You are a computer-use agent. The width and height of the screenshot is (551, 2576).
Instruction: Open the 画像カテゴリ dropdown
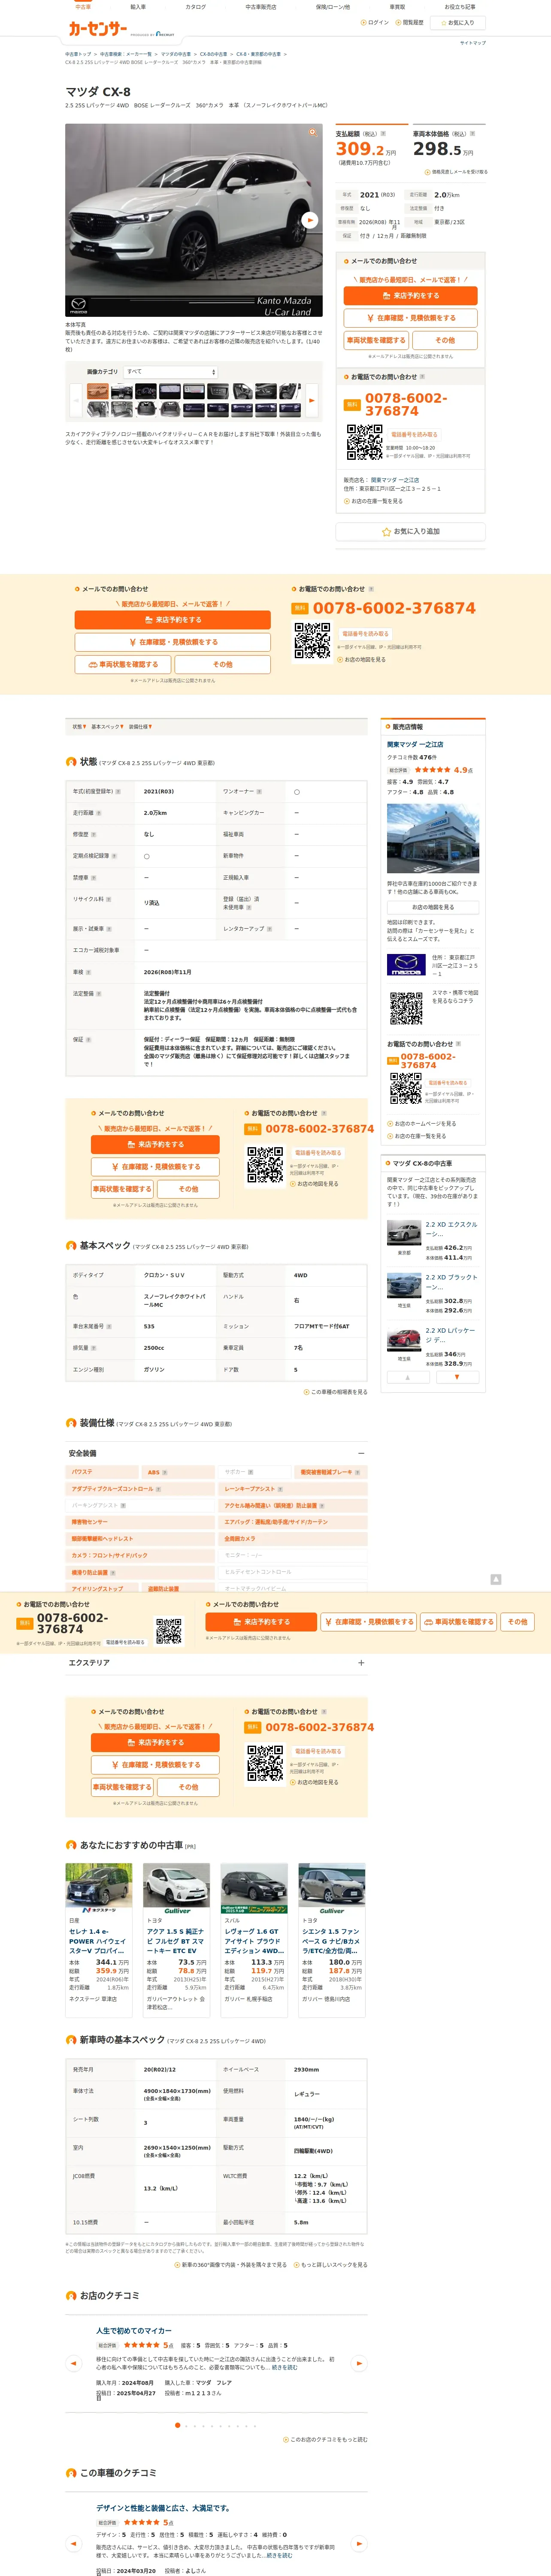tap(170, 371)
